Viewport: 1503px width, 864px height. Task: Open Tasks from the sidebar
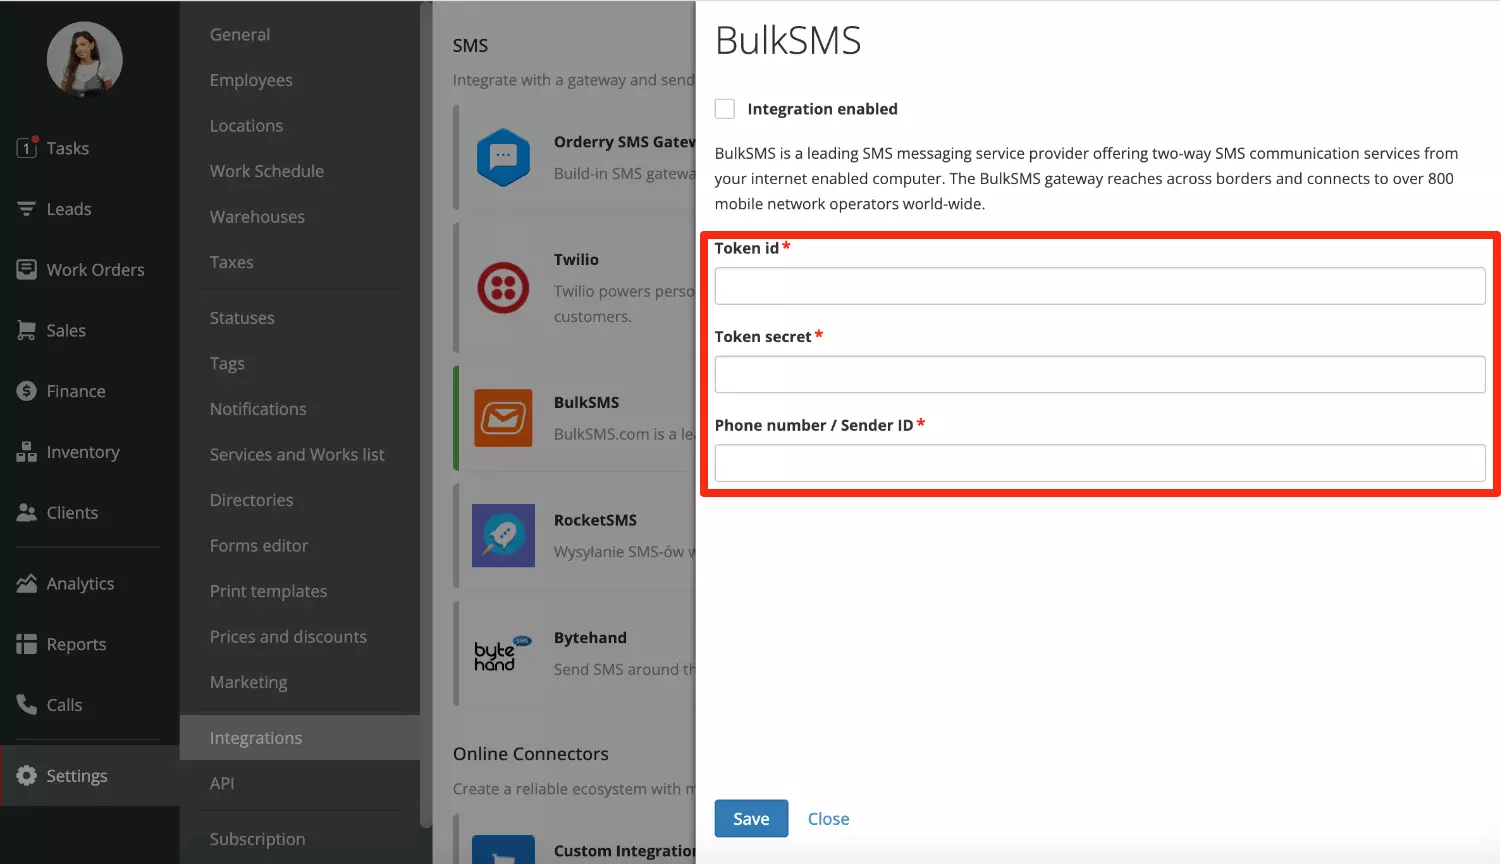click(x=68, y=148)
